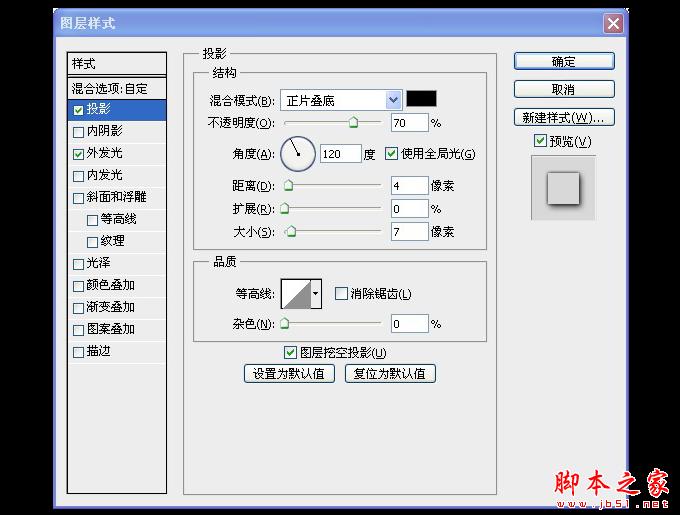Screen dimensions: 680x515
Task: Enable the 颜色叠加 color overlay checkbox
Action: point(78,286)
